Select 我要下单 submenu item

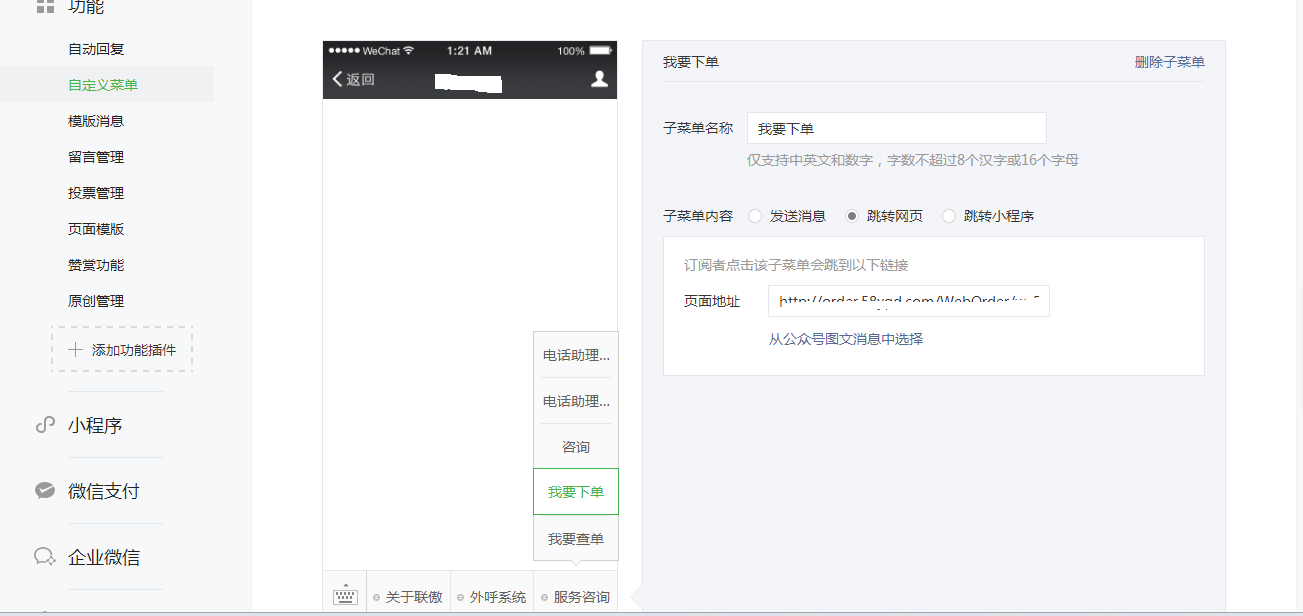pyautogui.click(x=576, y=492)
